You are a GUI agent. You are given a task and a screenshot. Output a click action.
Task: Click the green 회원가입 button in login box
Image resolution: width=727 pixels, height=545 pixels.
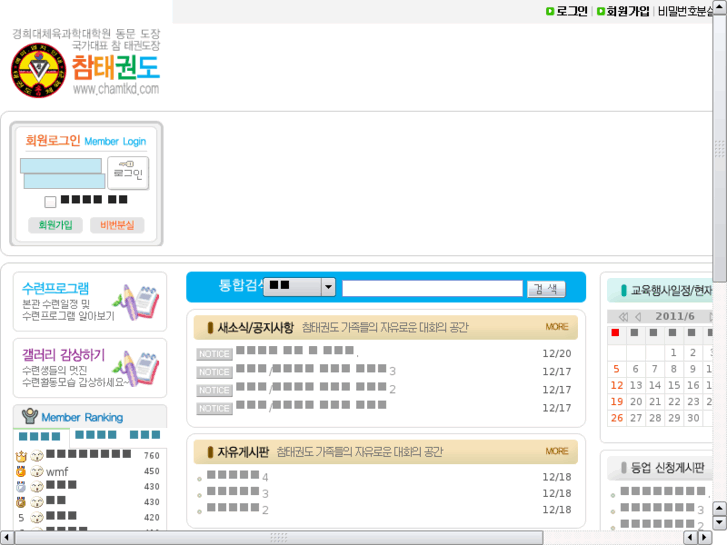(x=55, y=225)
